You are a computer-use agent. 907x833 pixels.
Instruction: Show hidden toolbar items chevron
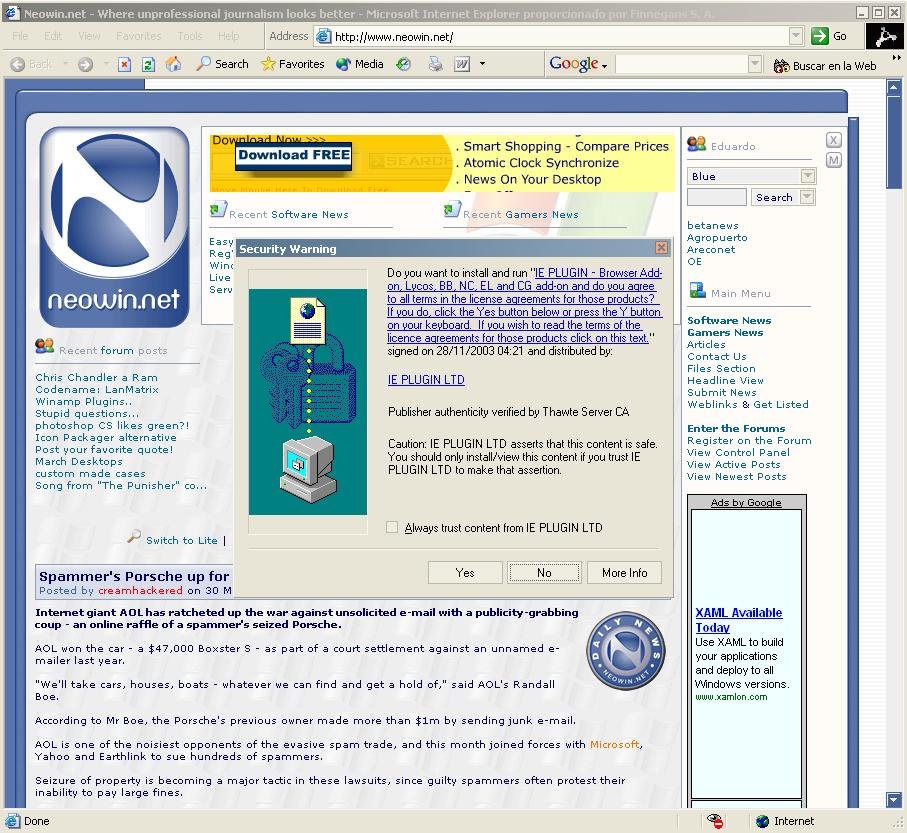tap(897, 58)
